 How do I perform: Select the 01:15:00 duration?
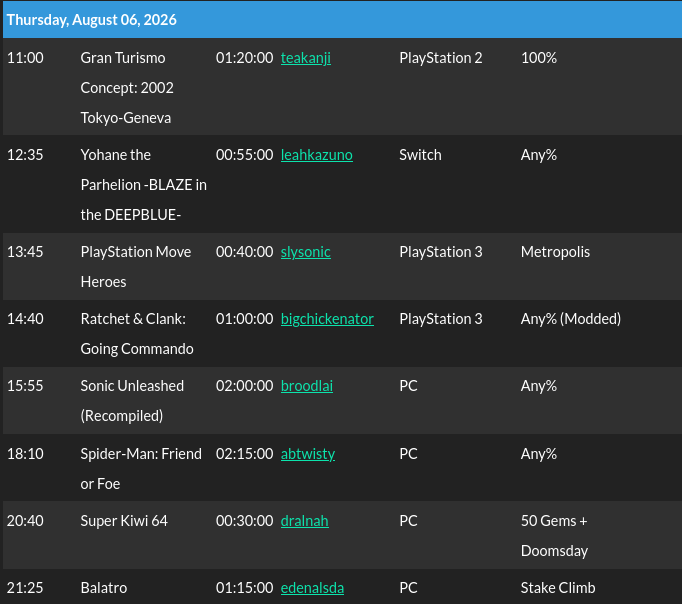tap(244, 588)
